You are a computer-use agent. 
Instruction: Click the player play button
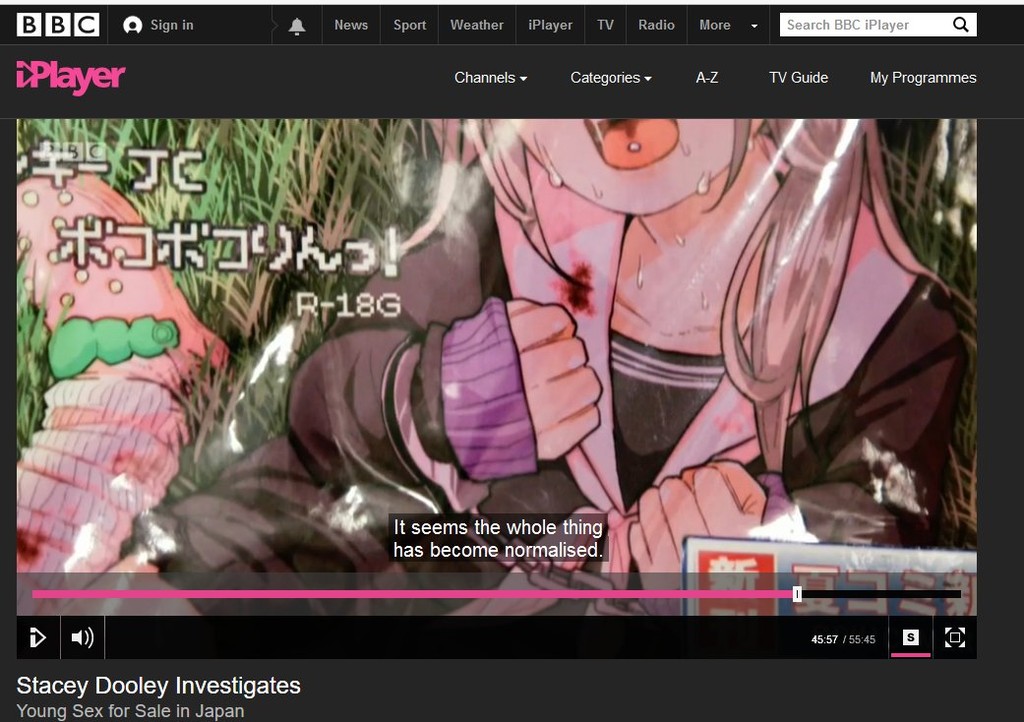[38, 637]
